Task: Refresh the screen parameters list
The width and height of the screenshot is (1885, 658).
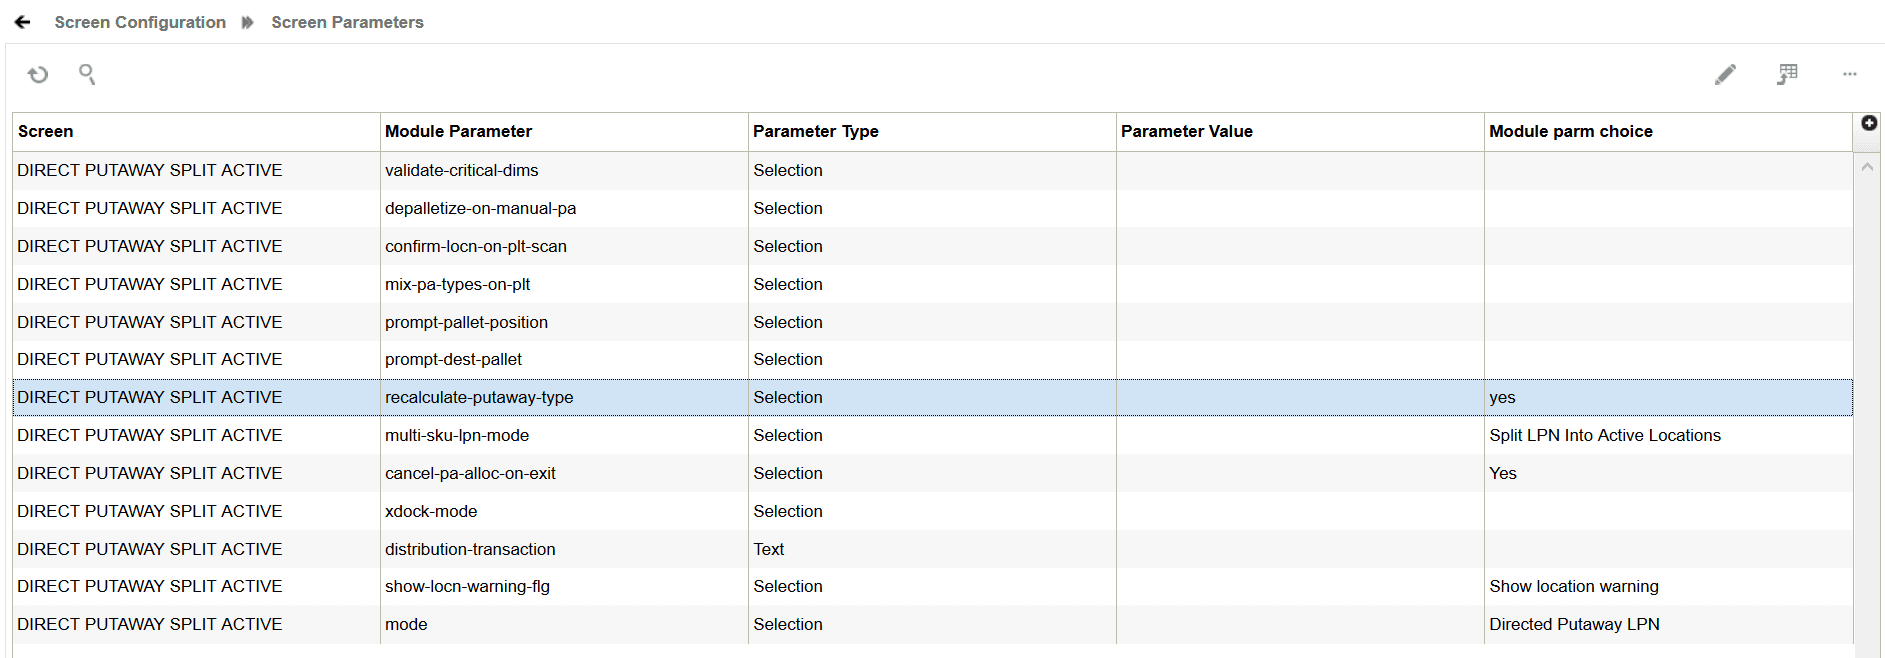Action: 38,74
